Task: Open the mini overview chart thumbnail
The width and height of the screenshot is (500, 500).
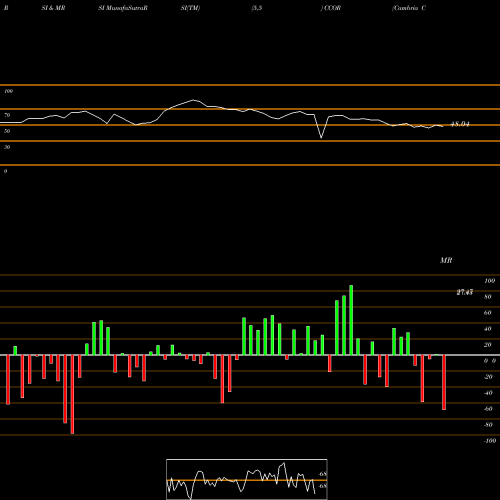Action: point(247,479)
